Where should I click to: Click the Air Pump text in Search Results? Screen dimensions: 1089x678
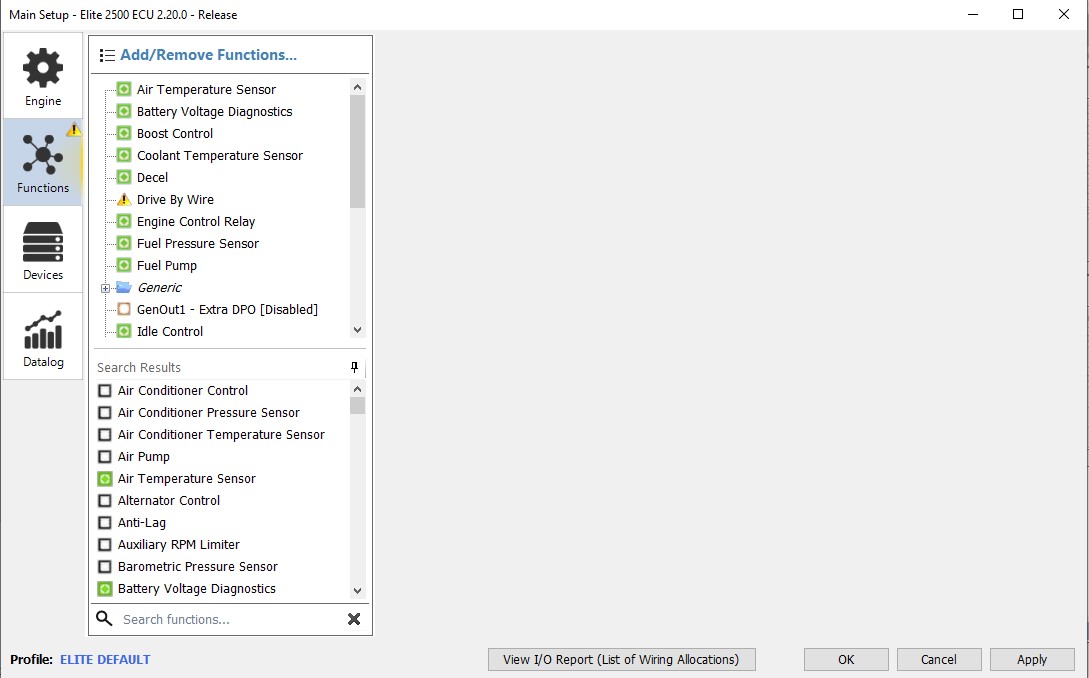144,456
